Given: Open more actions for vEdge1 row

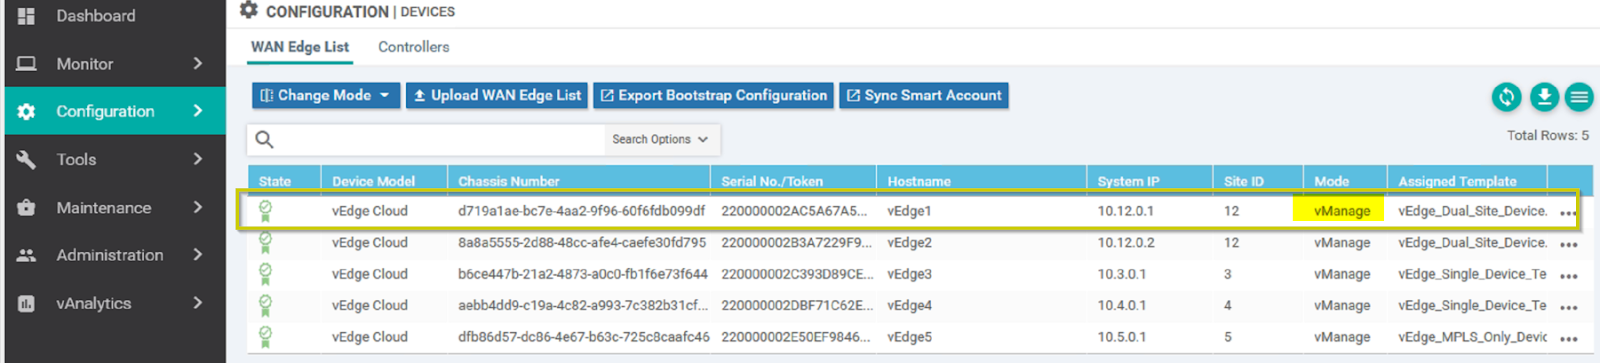Looking at the screenshot, I should pyautogui.click(x=1568, y=213).
